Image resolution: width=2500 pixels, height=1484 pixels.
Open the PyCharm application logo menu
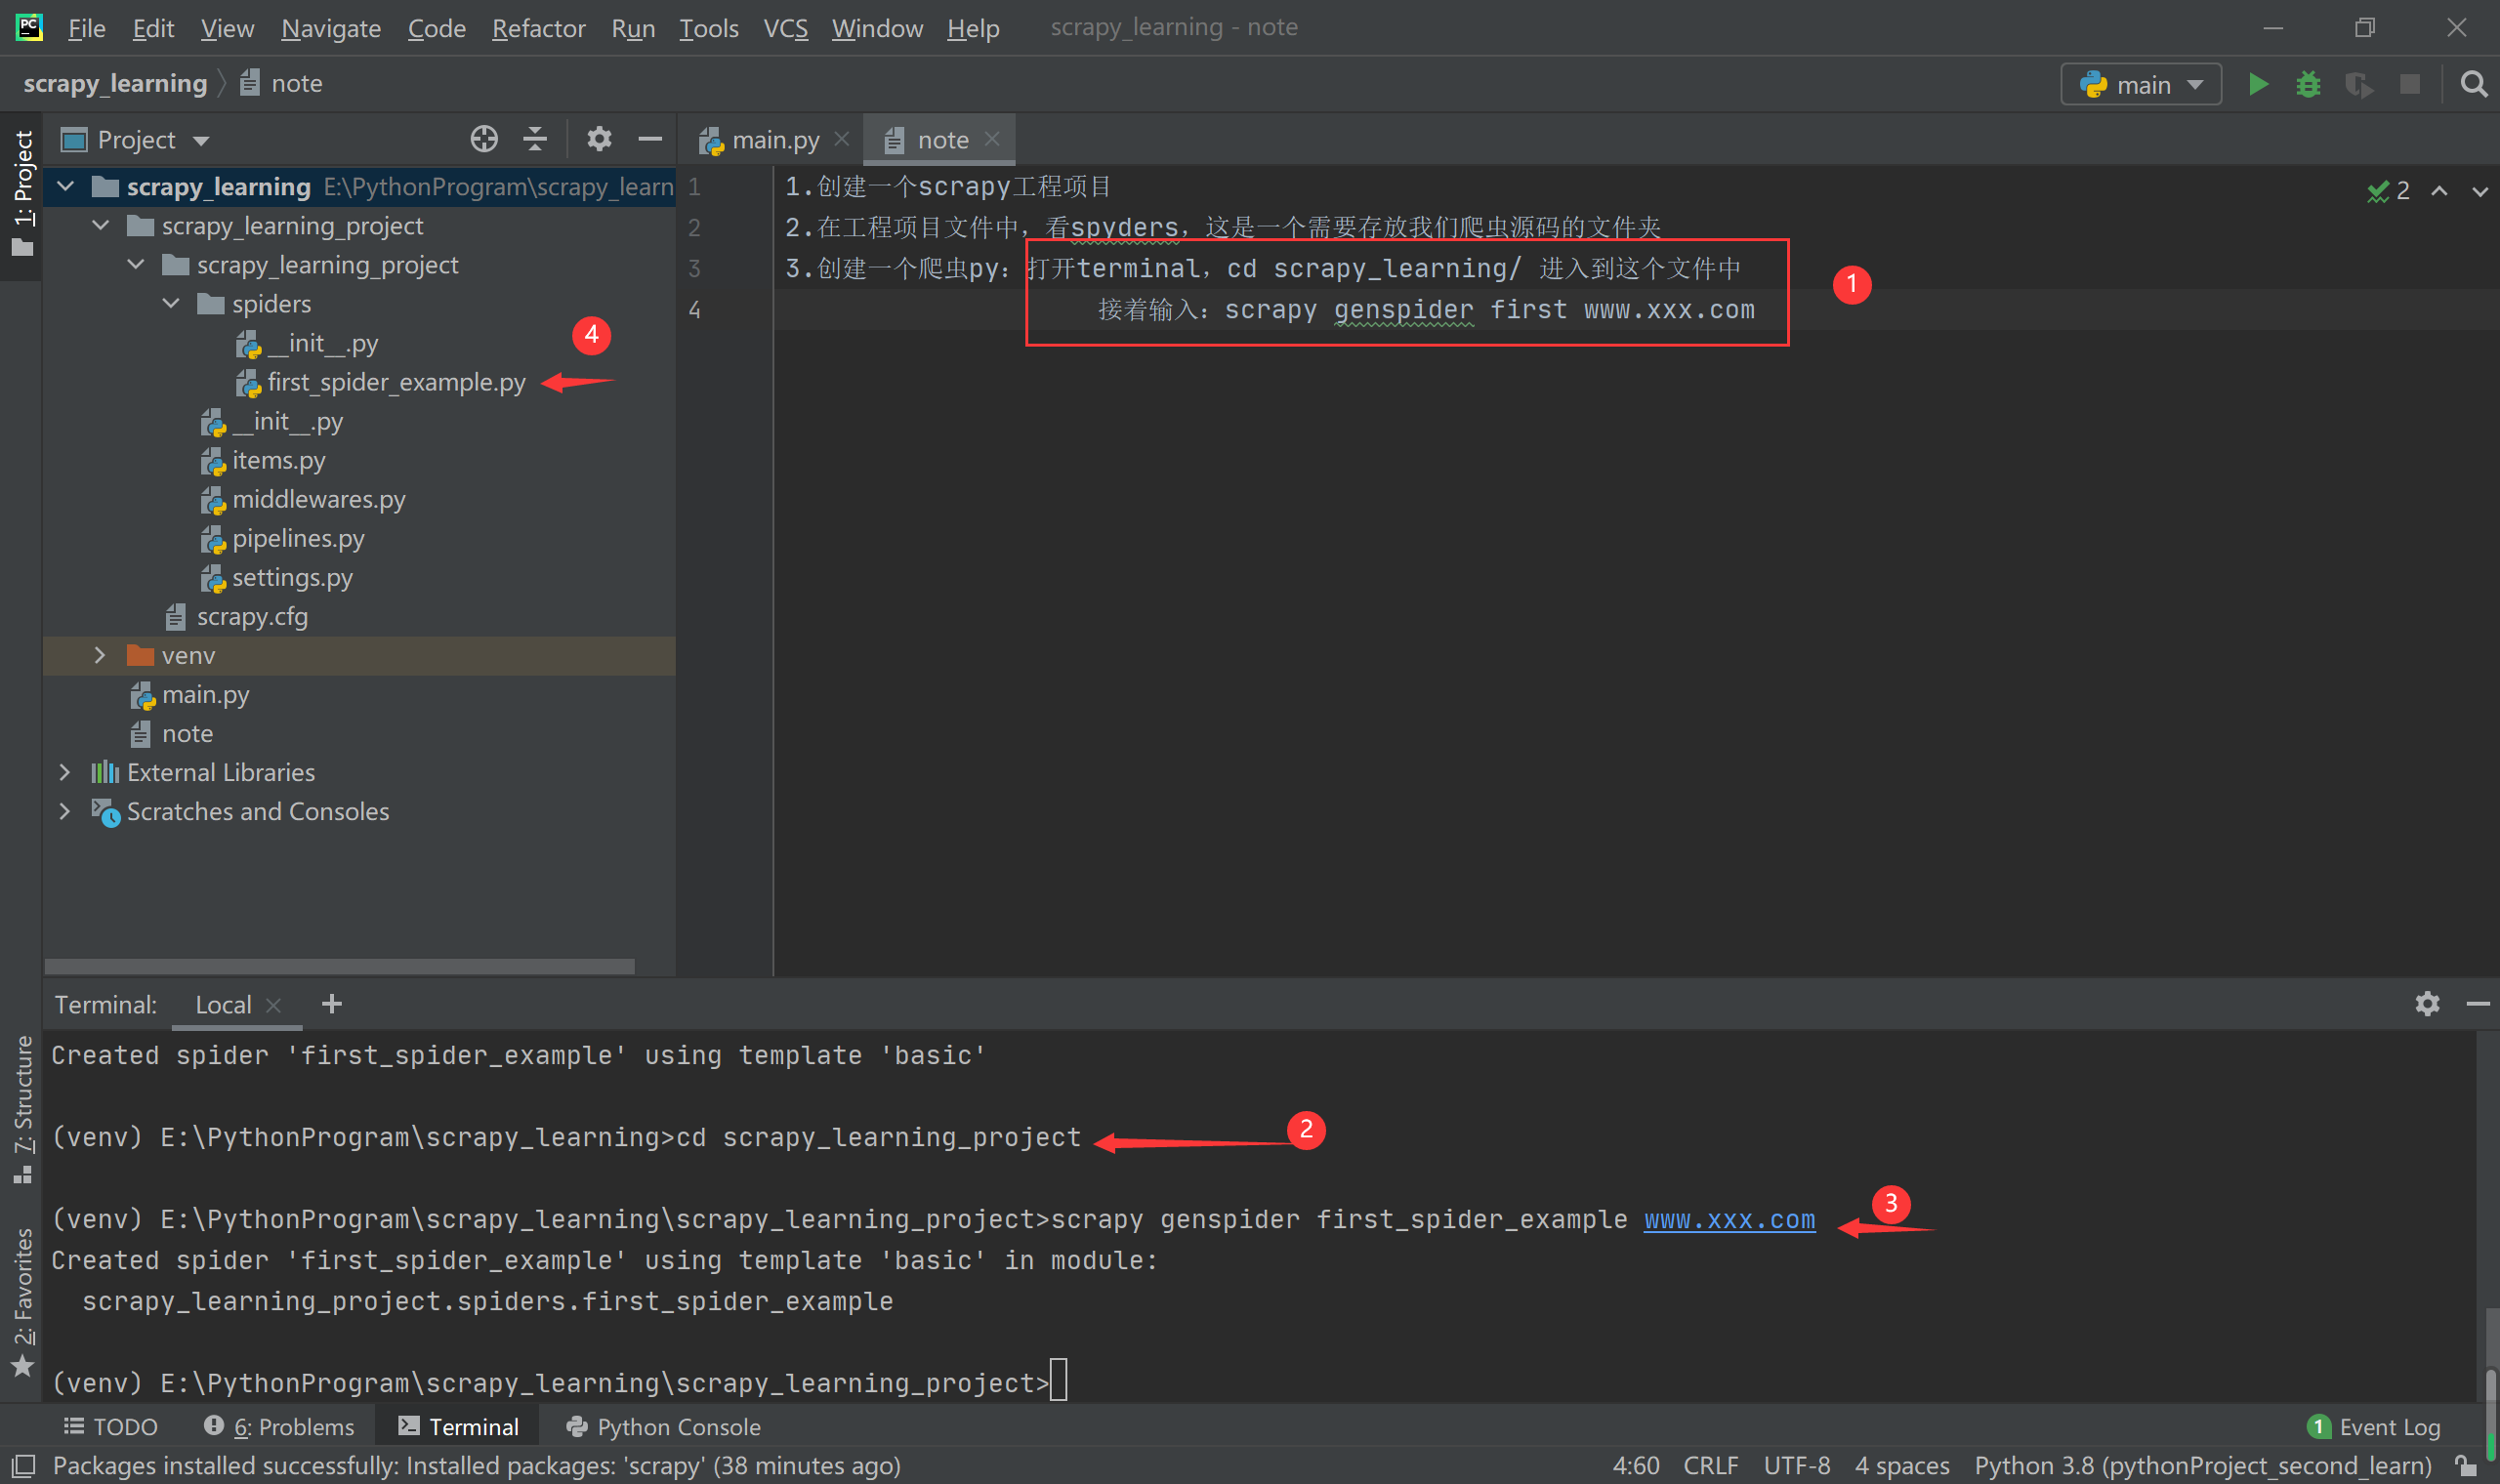coord(29,27)
